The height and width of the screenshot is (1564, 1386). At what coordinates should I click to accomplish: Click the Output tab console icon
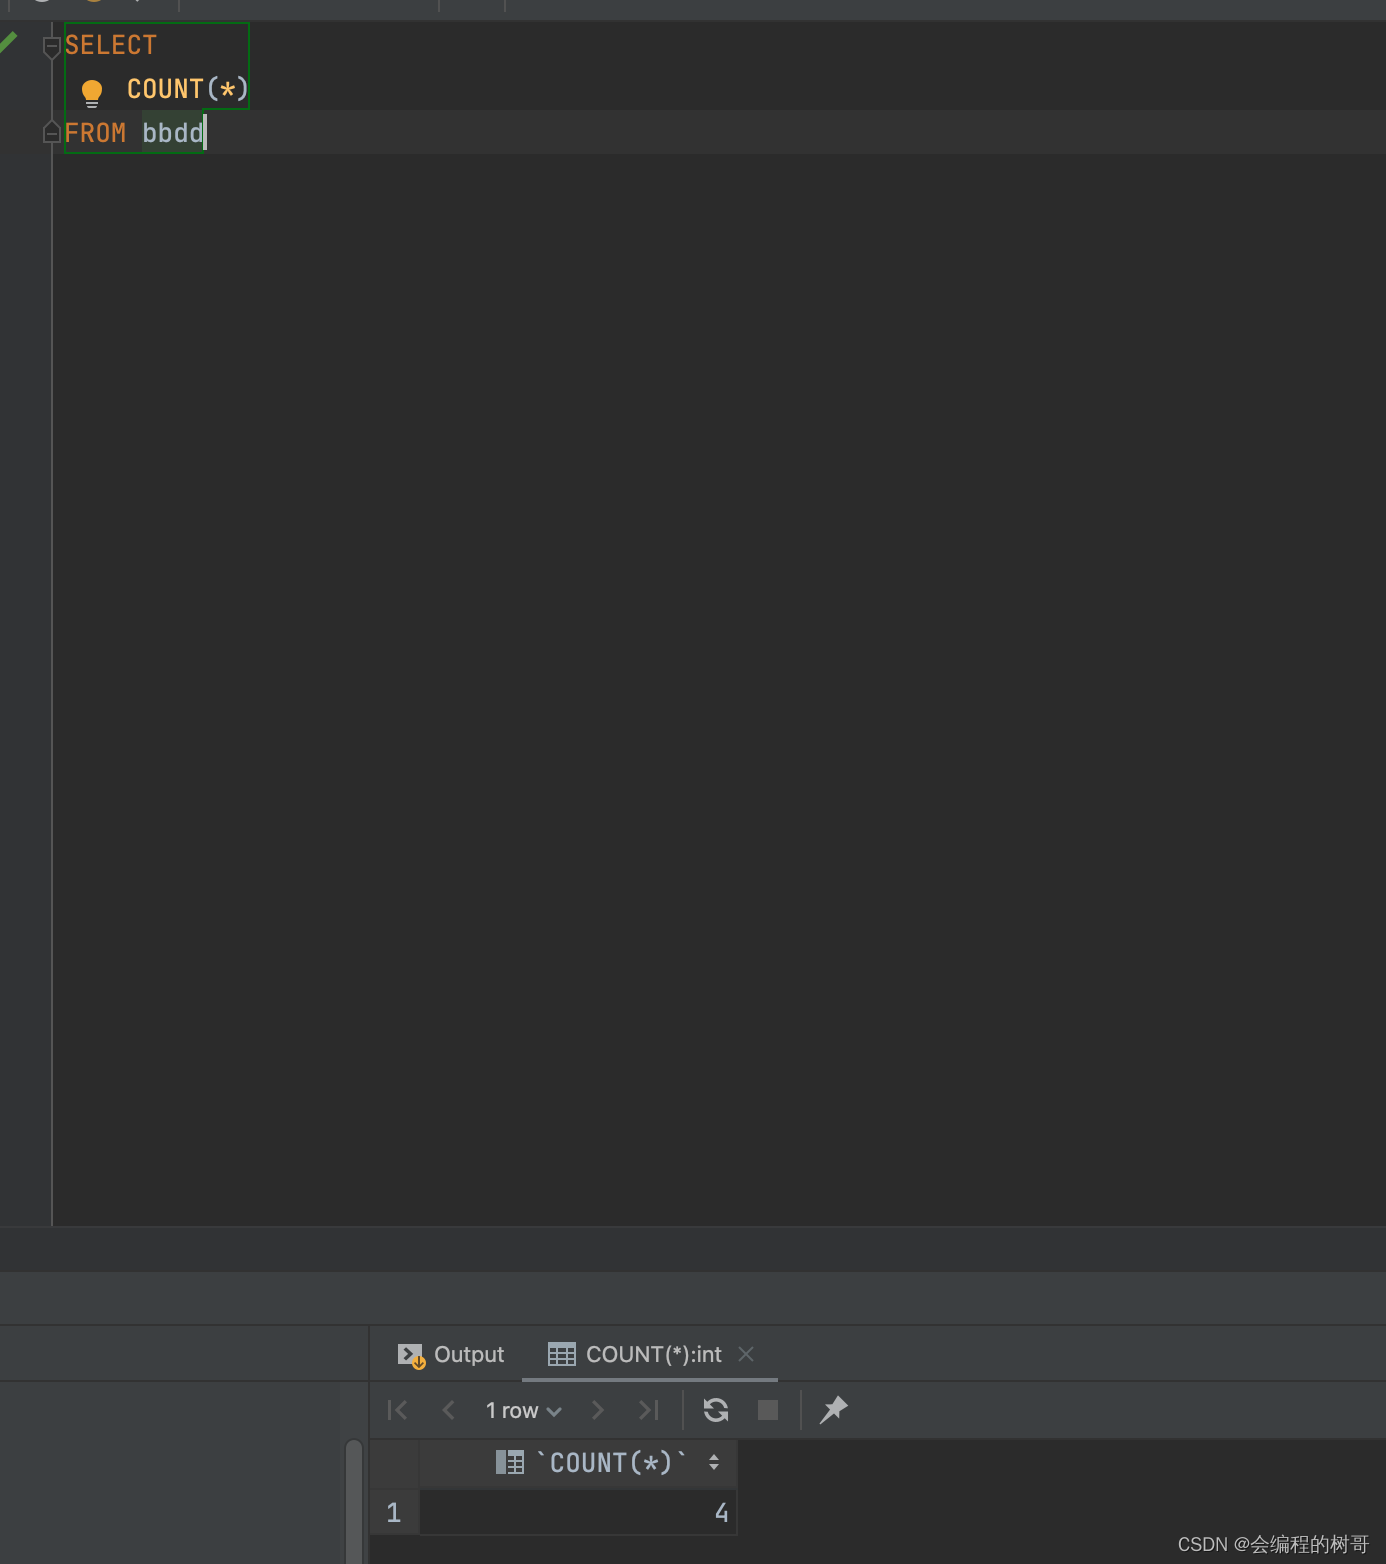(411, 1355)
